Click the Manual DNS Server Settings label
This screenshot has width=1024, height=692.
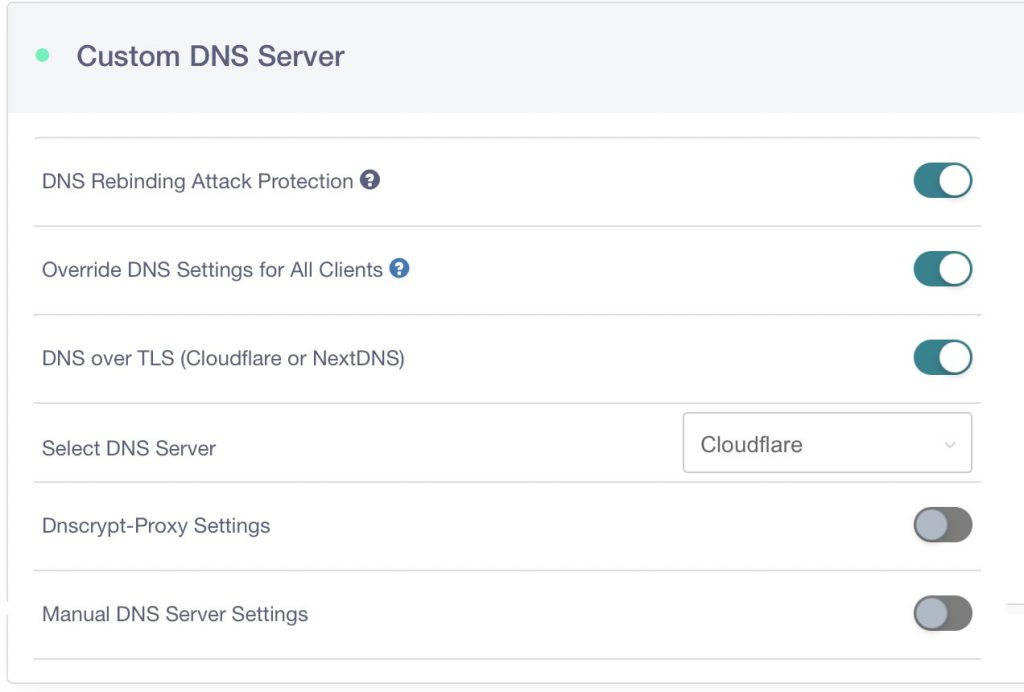174,614
